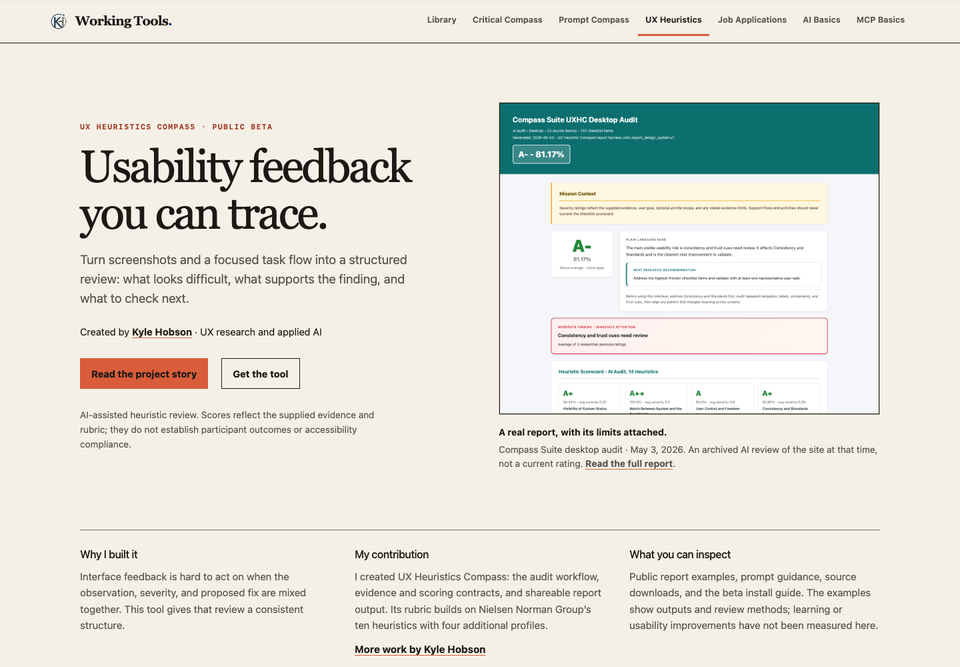
Task: Click the What you can inspect heading
Action: pyautogui.click(x=680, y=554)
